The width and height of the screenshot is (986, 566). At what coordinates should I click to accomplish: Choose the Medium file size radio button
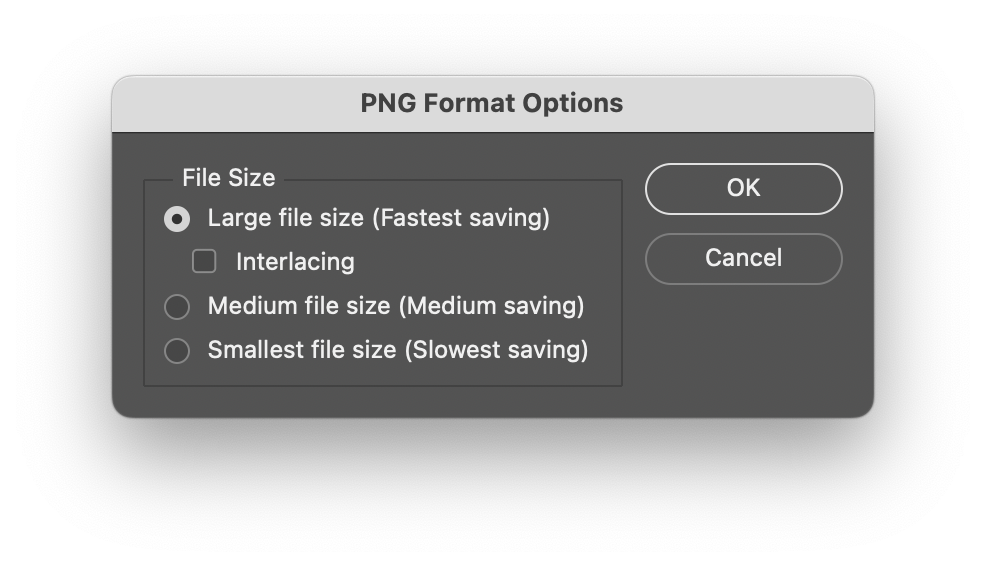tap(177, 307)
